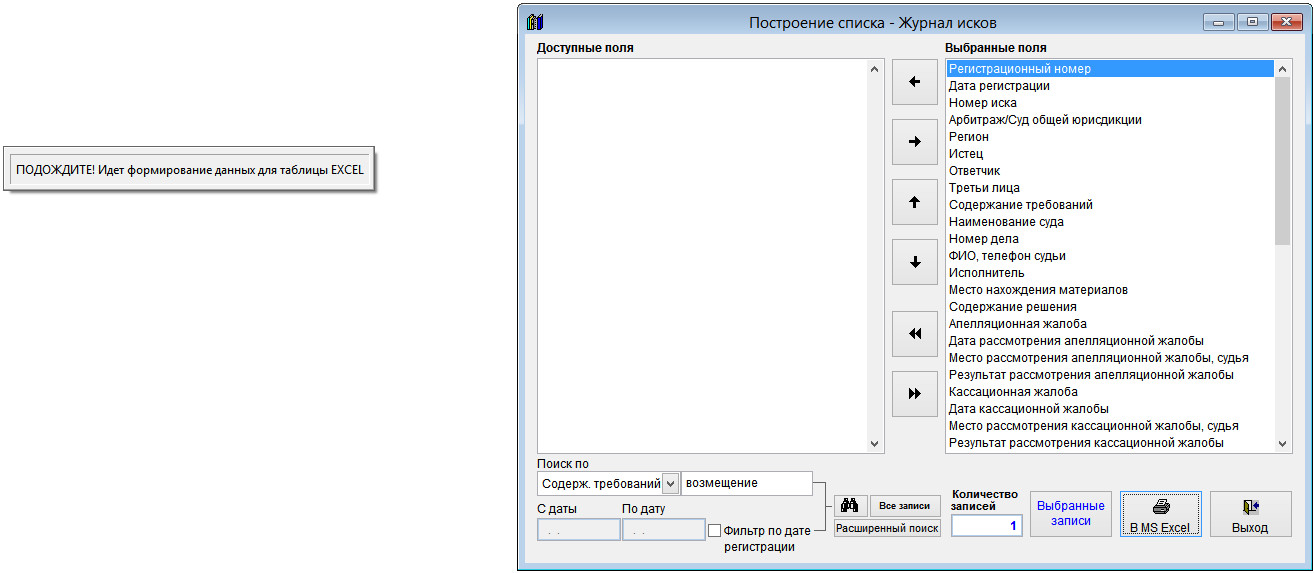Click down arrow of selected fields scrollbar
This screenshot has width=1314, height=573.
[1283, 444]
